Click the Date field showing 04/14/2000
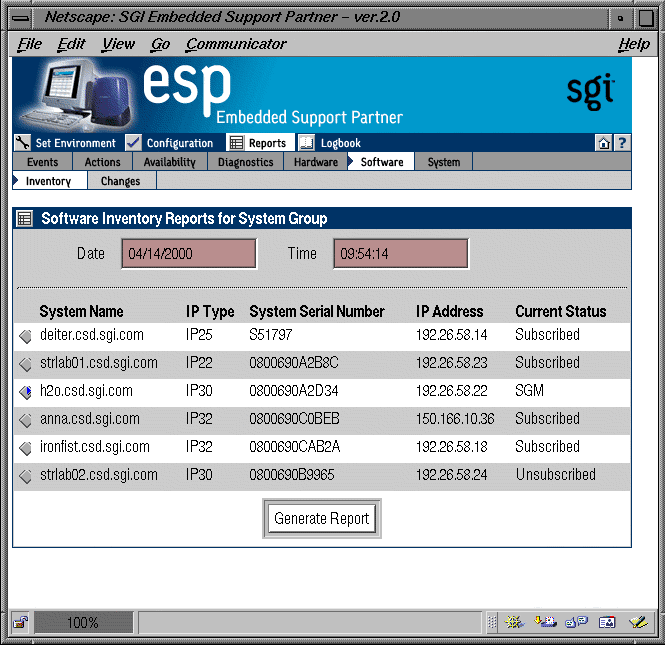This screenshot has height=645, width=665. 189,254
